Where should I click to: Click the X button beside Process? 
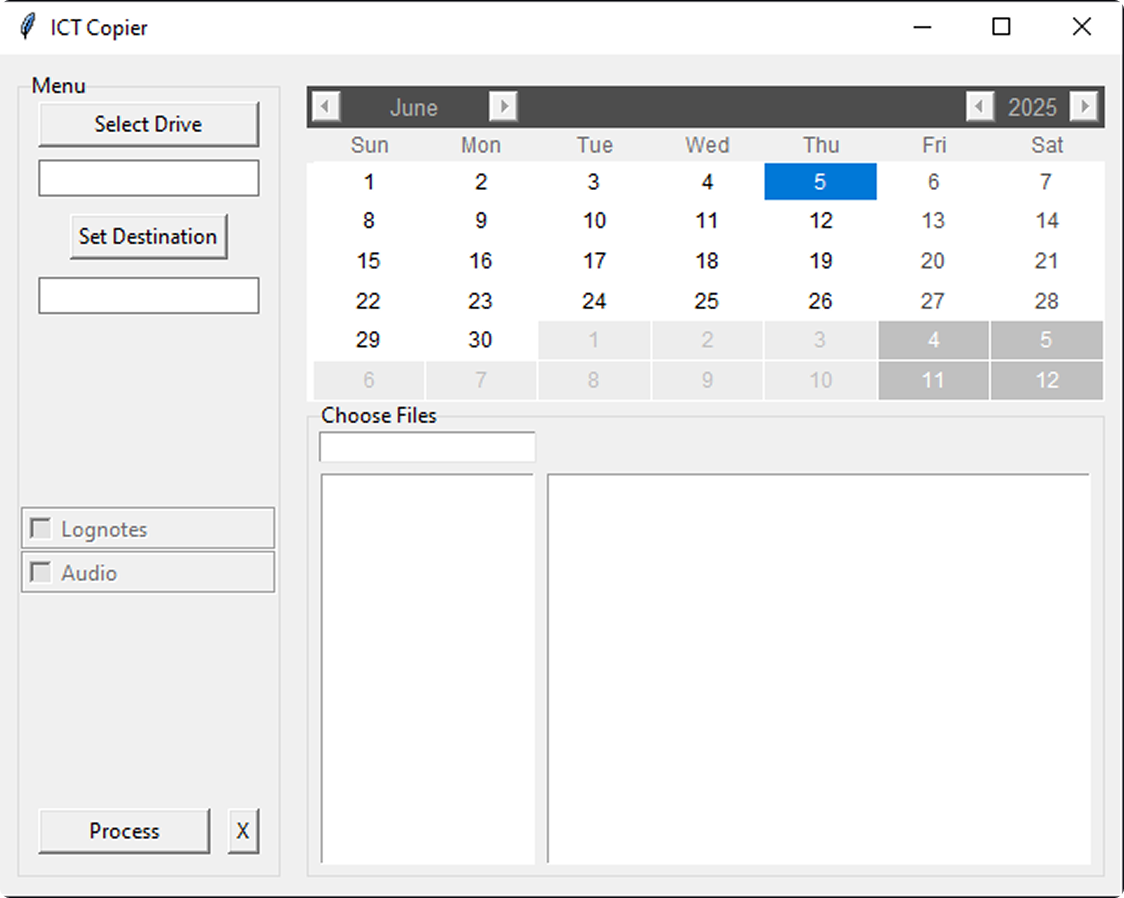tap(243, 831)
